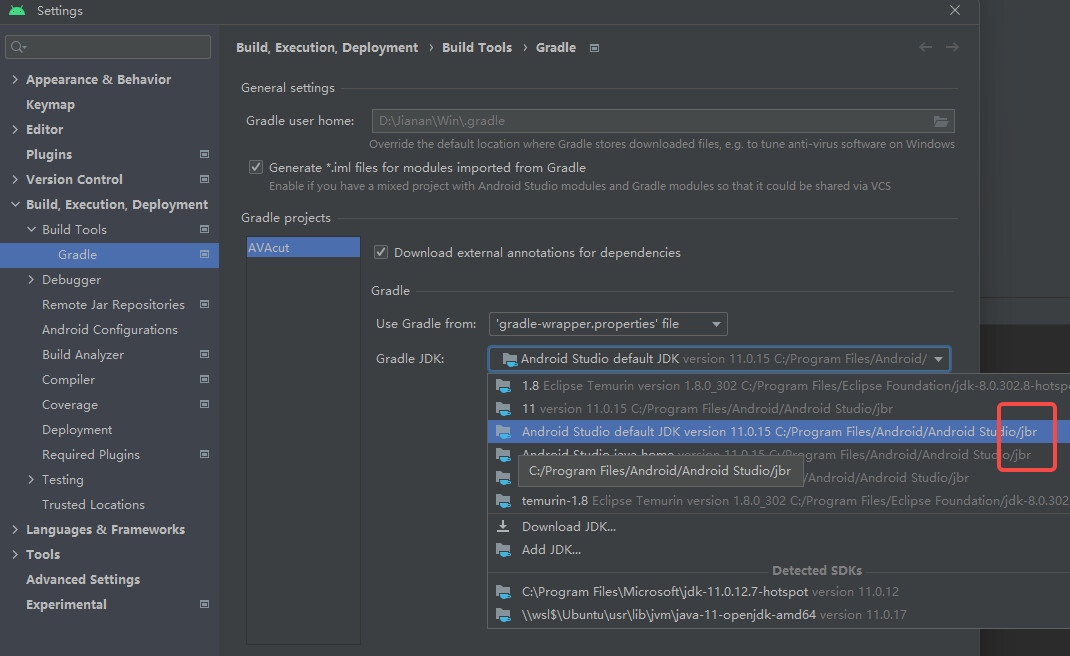Screen dimensions: 1070x656
Task: Open Coverage settings page
Action: click(70, 405)
